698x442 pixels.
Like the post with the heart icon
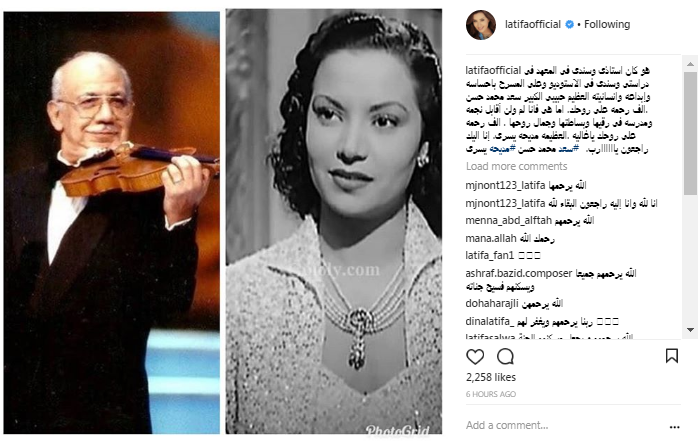[x=475, y=357]
